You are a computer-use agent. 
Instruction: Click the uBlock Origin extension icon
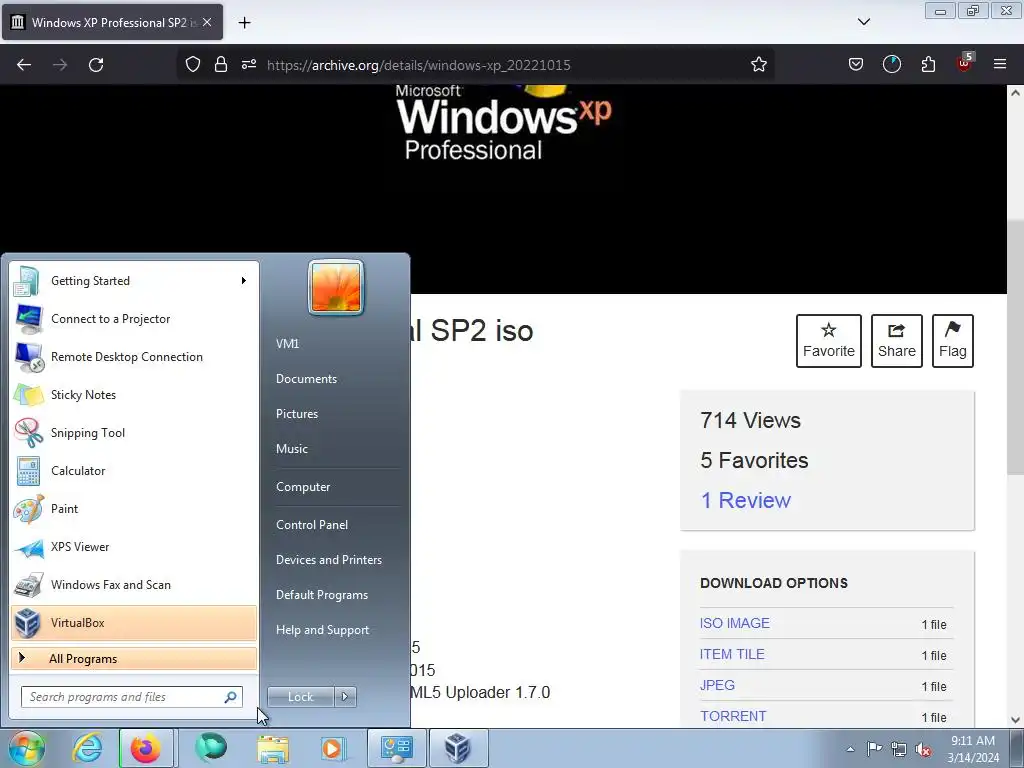pyautogui.click(x=964, y=63)
